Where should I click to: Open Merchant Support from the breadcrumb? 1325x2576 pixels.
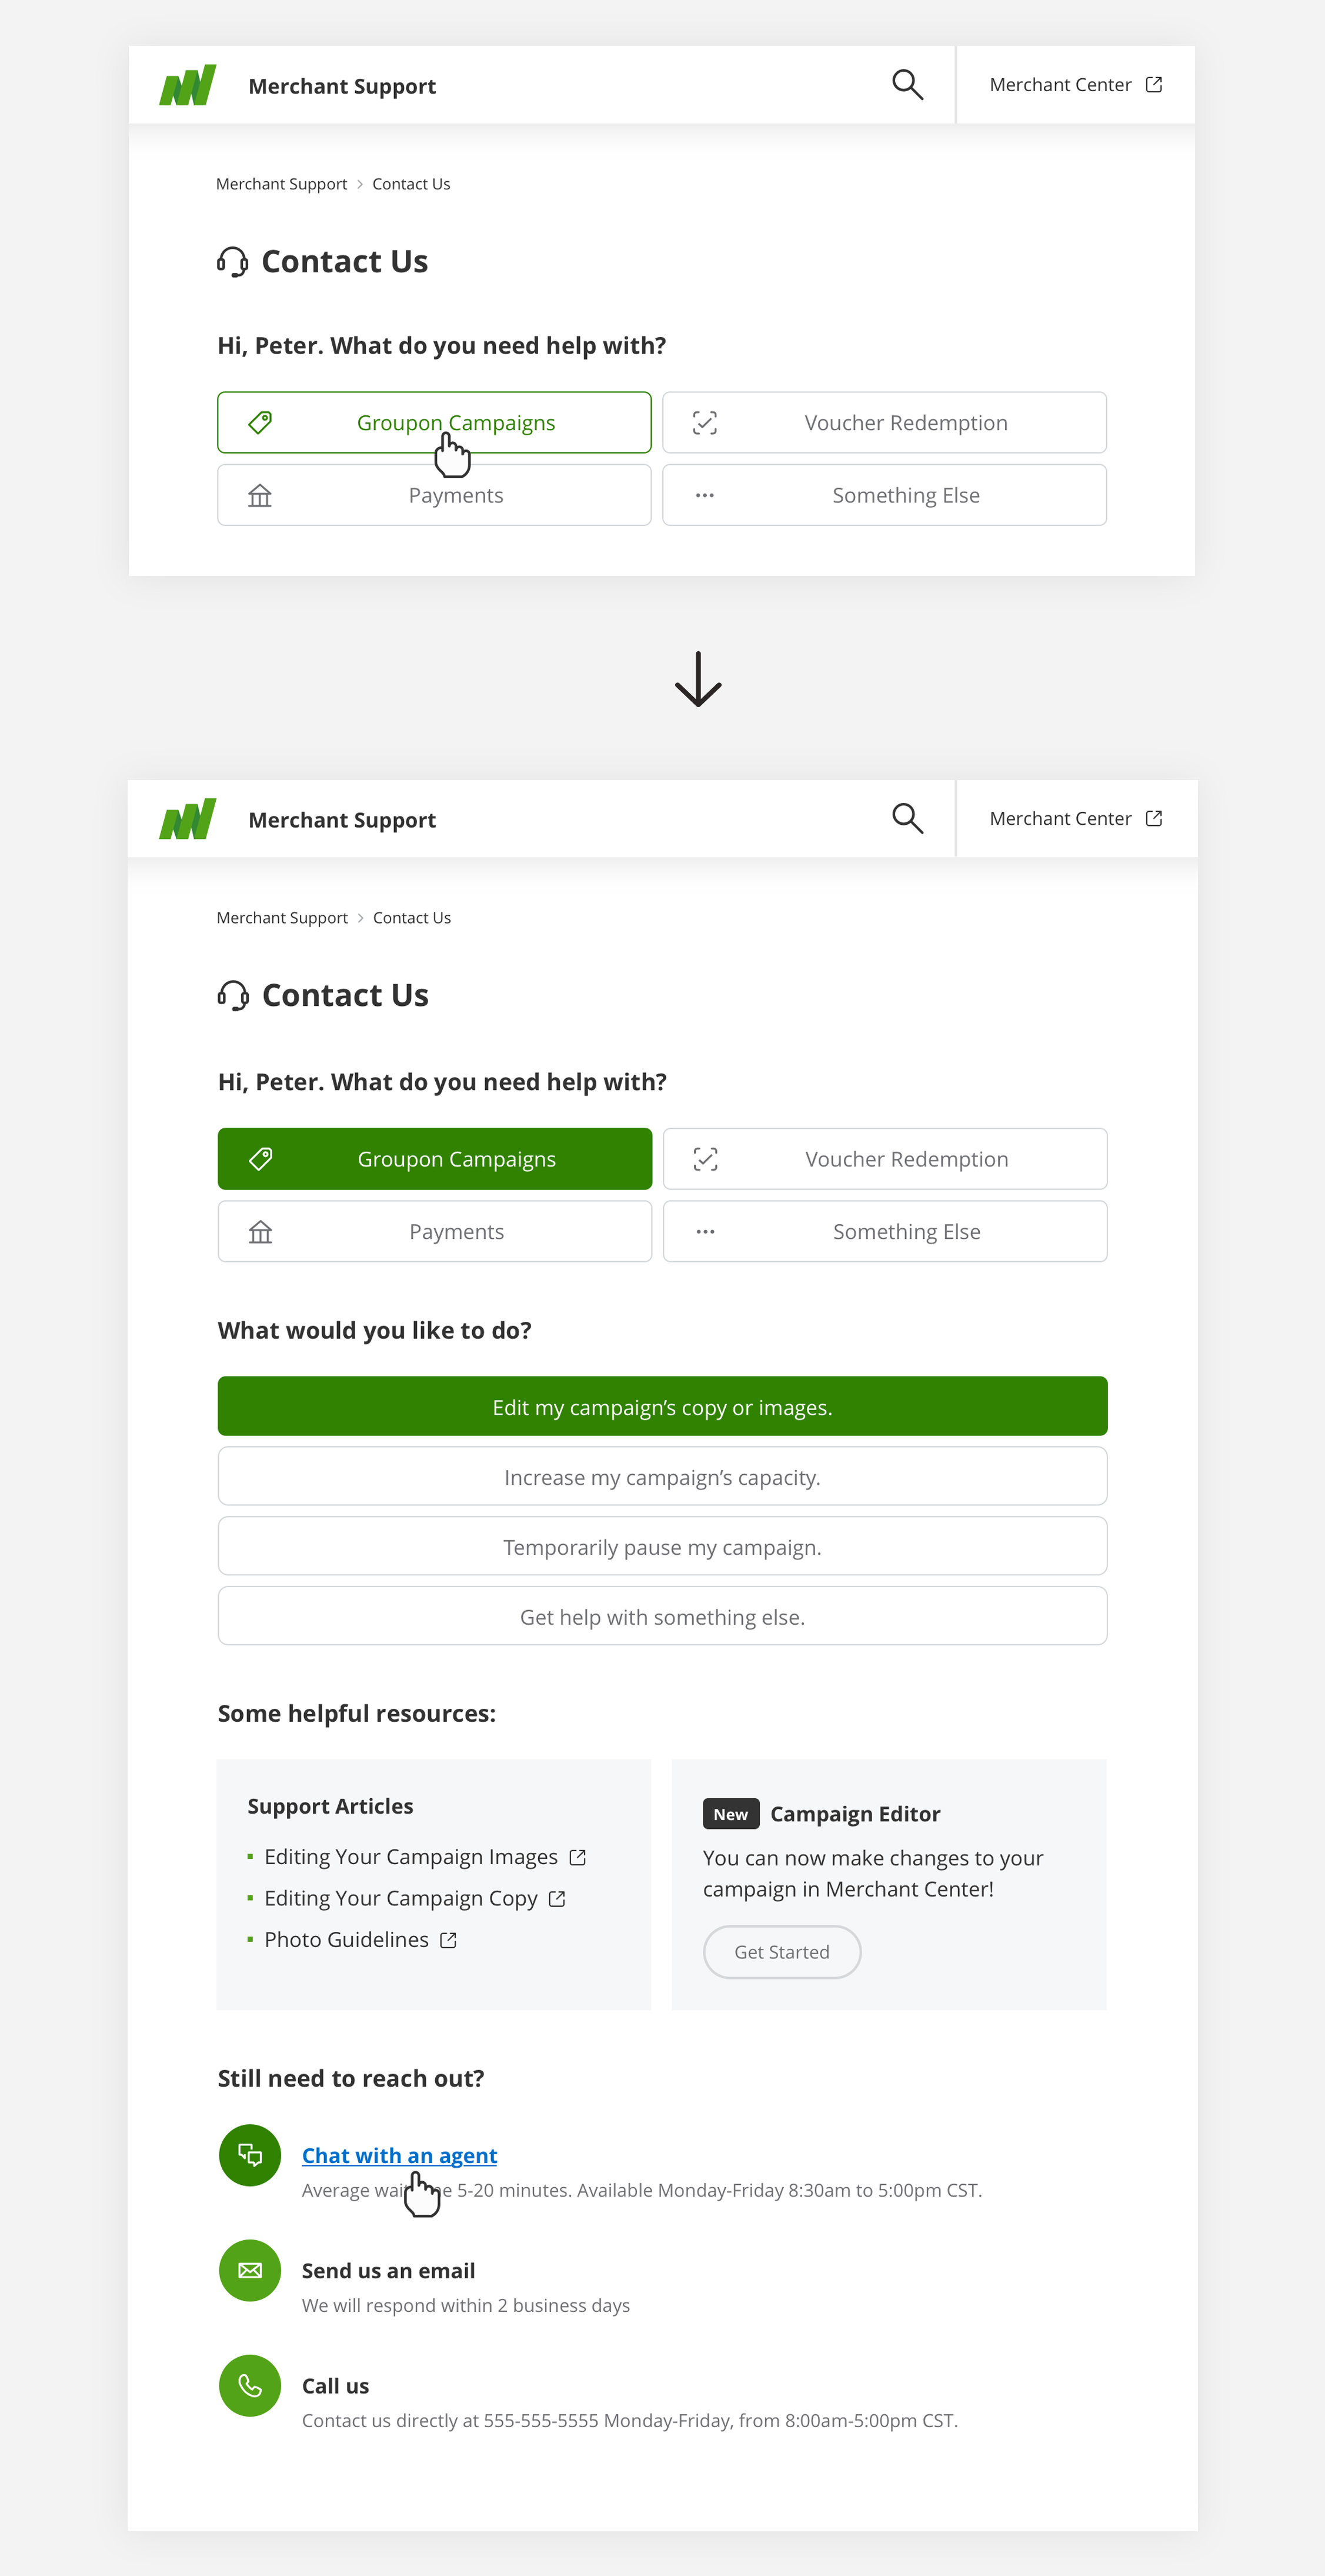tap(281, 183)
